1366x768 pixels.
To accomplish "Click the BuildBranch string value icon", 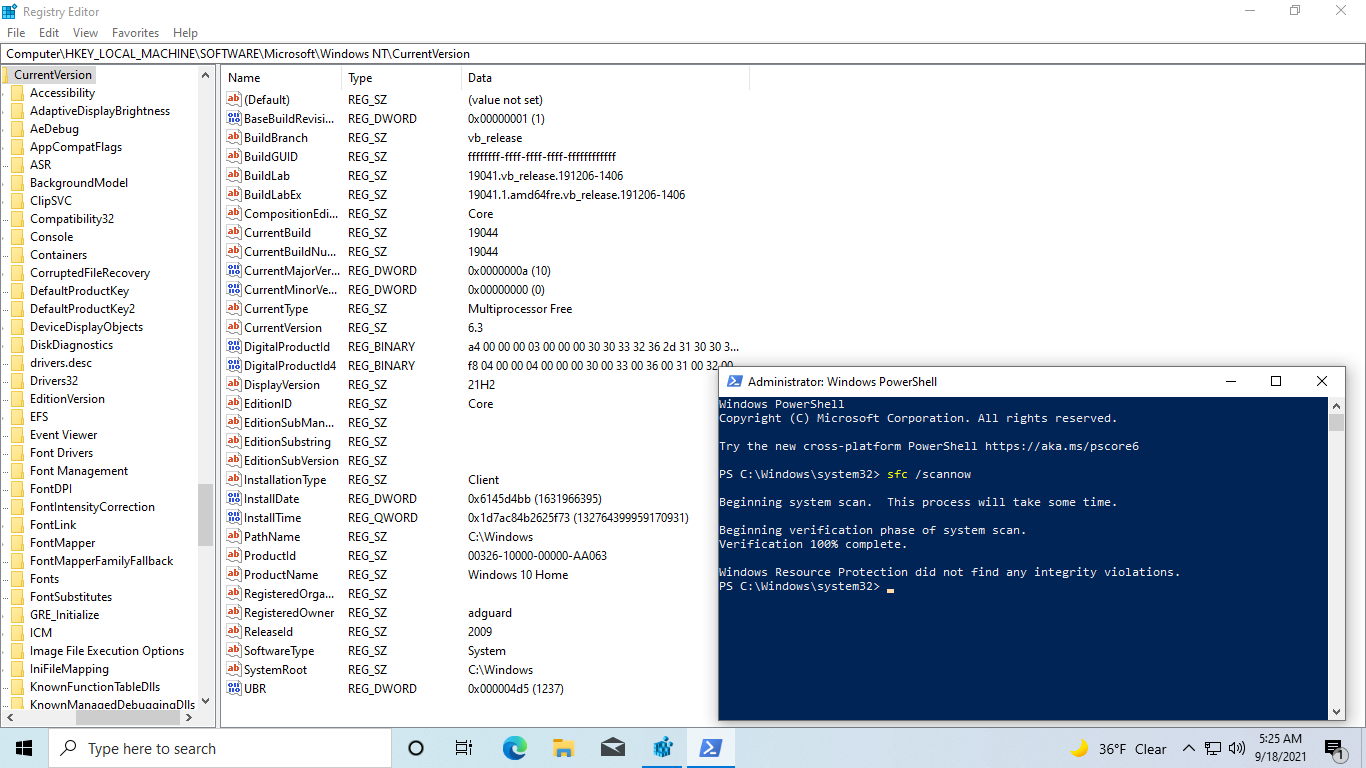I will [x=234, y=138].
